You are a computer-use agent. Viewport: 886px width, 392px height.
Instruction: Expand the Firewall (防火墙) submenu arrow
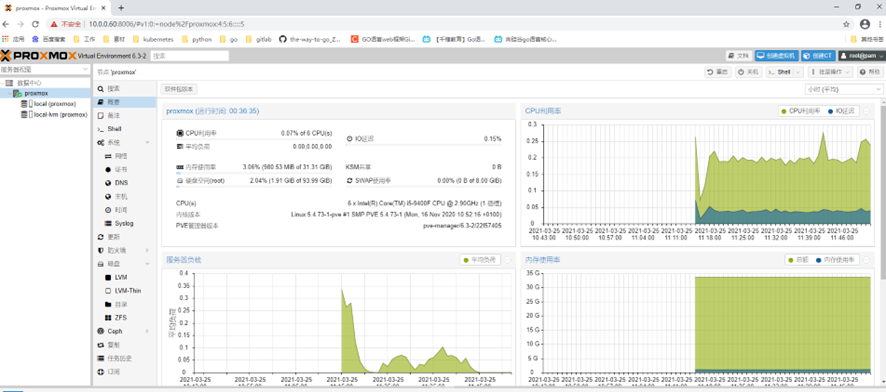(147, 250)
